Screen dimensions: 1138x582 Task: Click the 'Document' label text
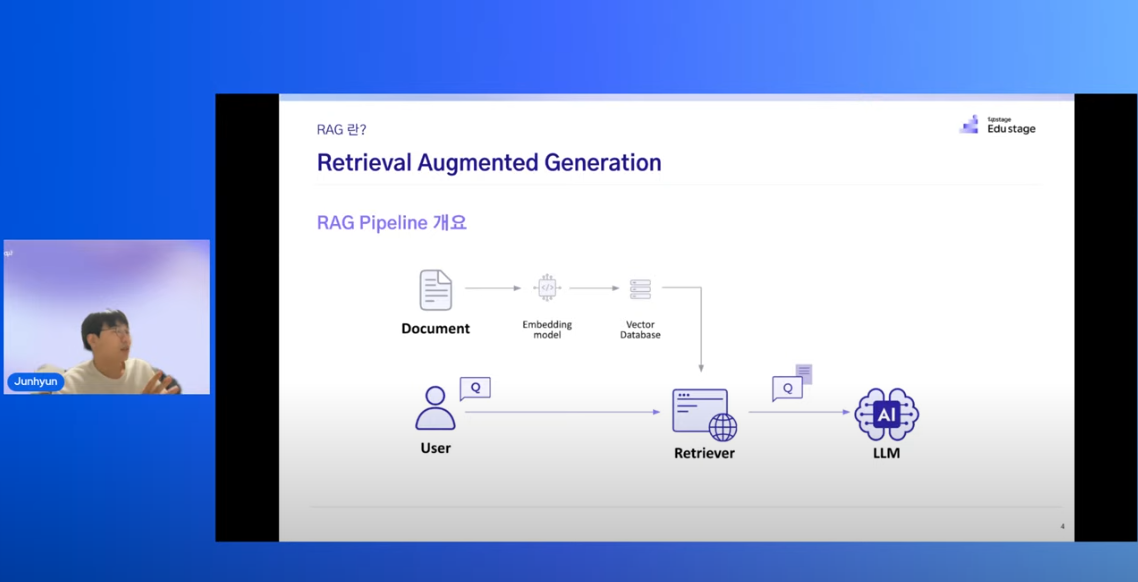pos(435,328)
